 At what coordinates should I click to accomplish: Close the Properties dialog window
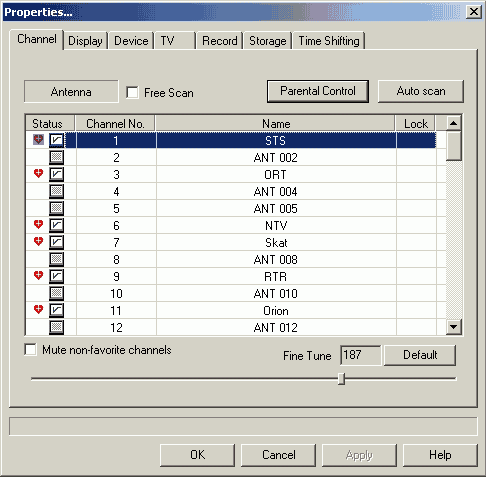coord(474,12)
